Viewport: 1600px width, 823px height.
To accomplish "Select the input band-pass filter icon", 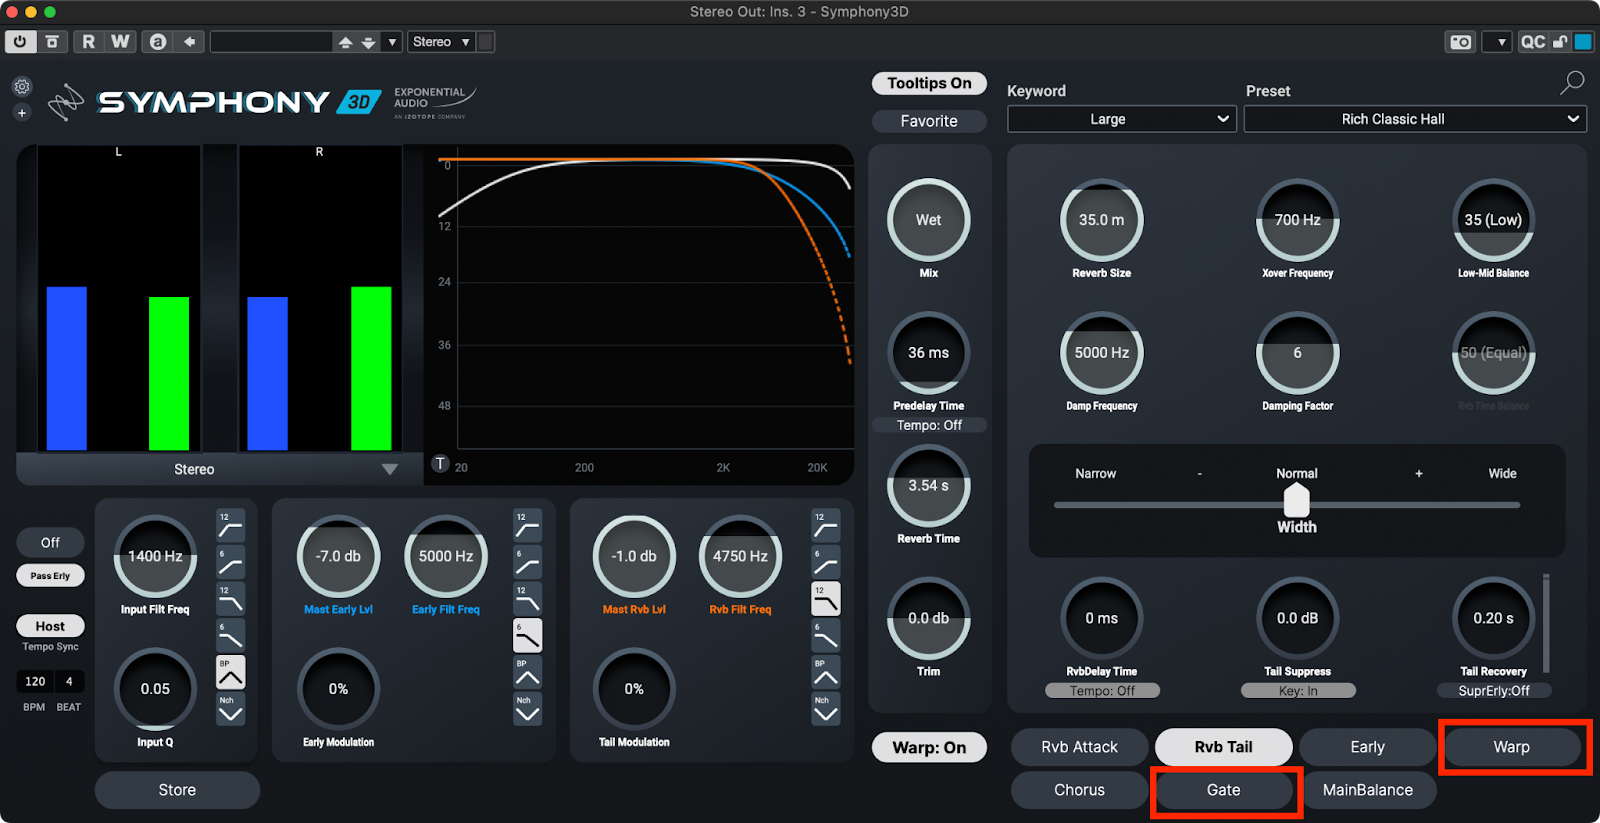I will click(x=230, y=673).
